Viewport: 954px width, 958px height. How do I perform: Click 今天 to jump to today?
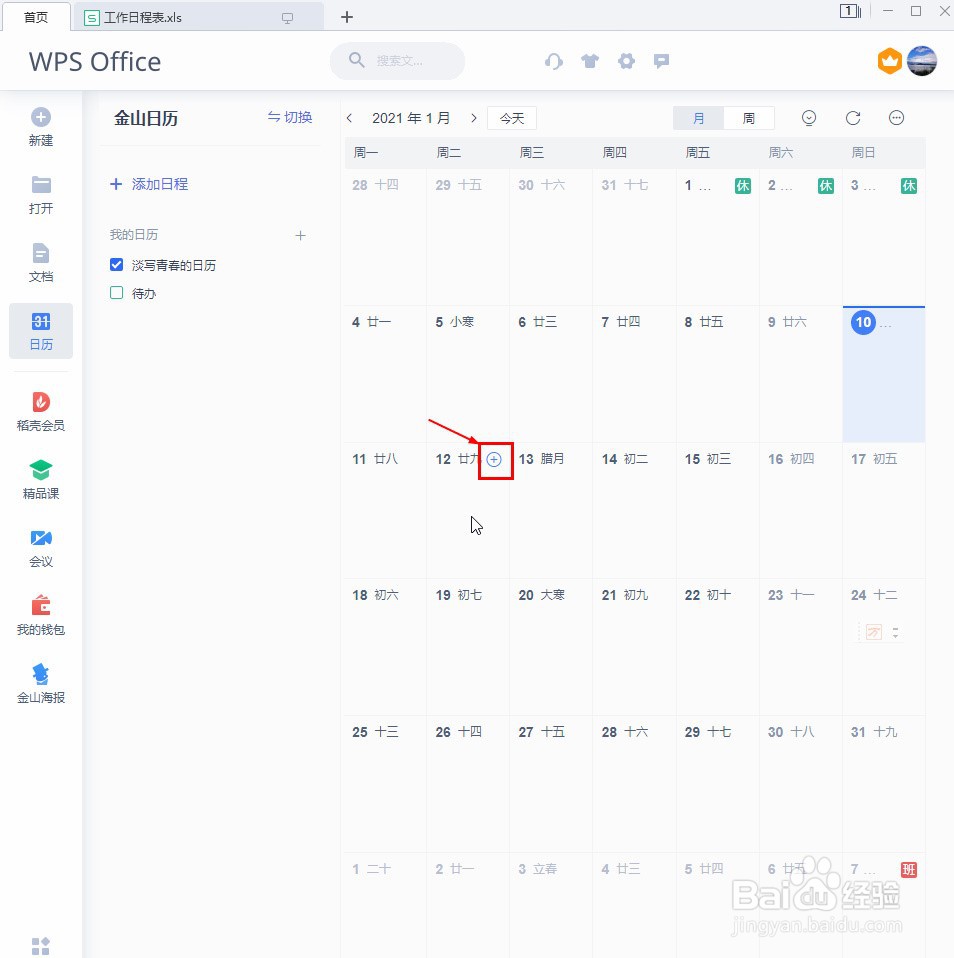(511, 117)
